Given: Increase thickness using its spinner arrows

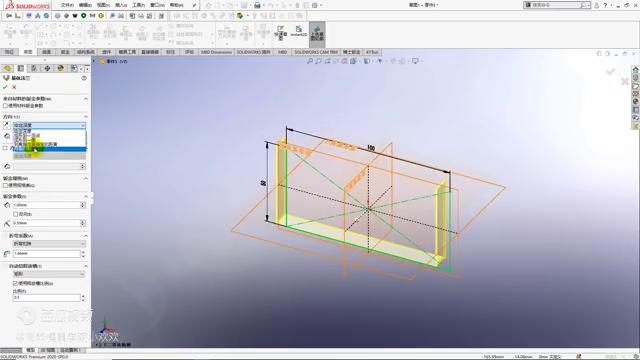Looking at the screenshot, I should pyautogui.click(x=83, y=205).
